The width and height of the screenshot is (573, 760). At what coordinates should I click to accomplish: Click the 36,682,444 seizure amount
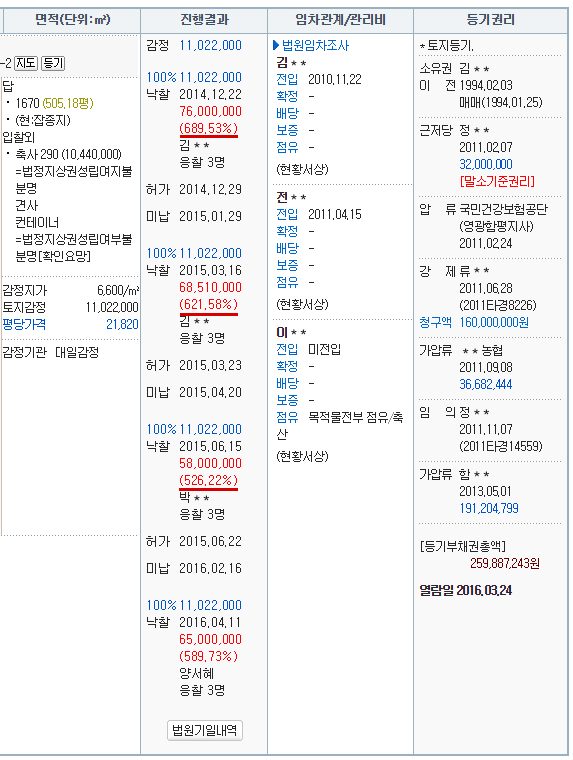click(486, 384)
